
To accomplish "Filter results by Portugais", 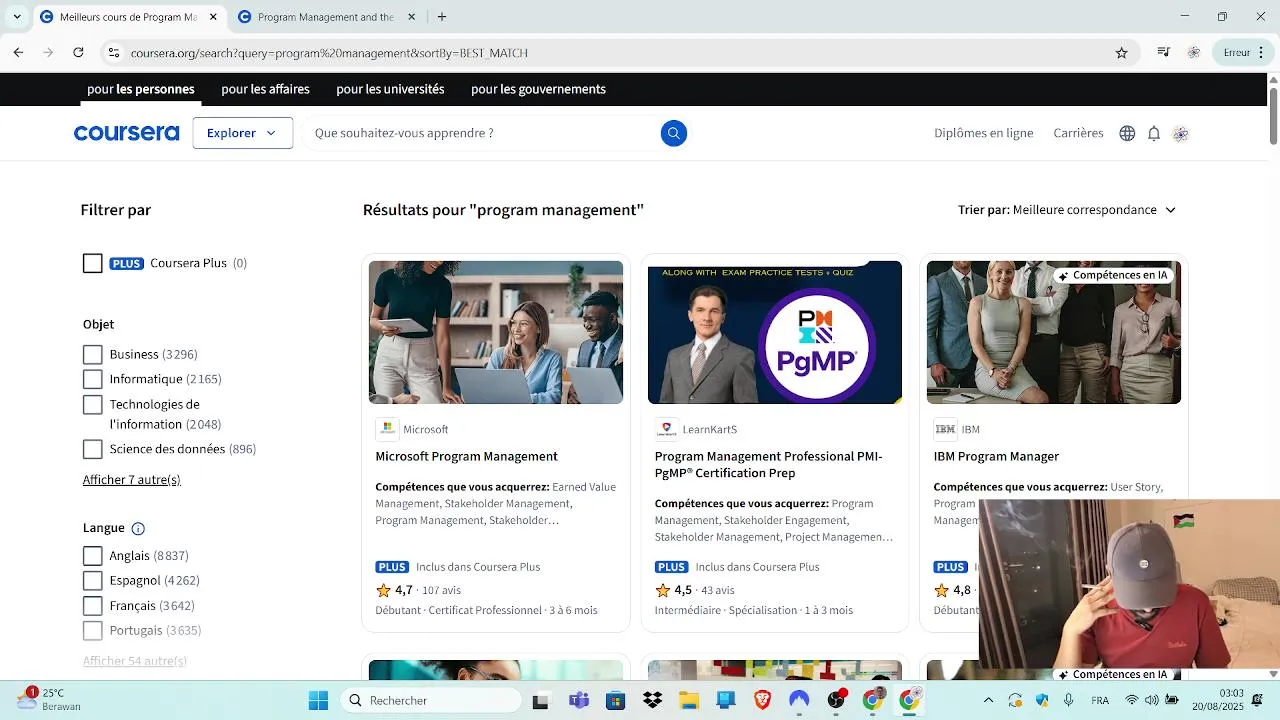I will (x=92, y=631).
